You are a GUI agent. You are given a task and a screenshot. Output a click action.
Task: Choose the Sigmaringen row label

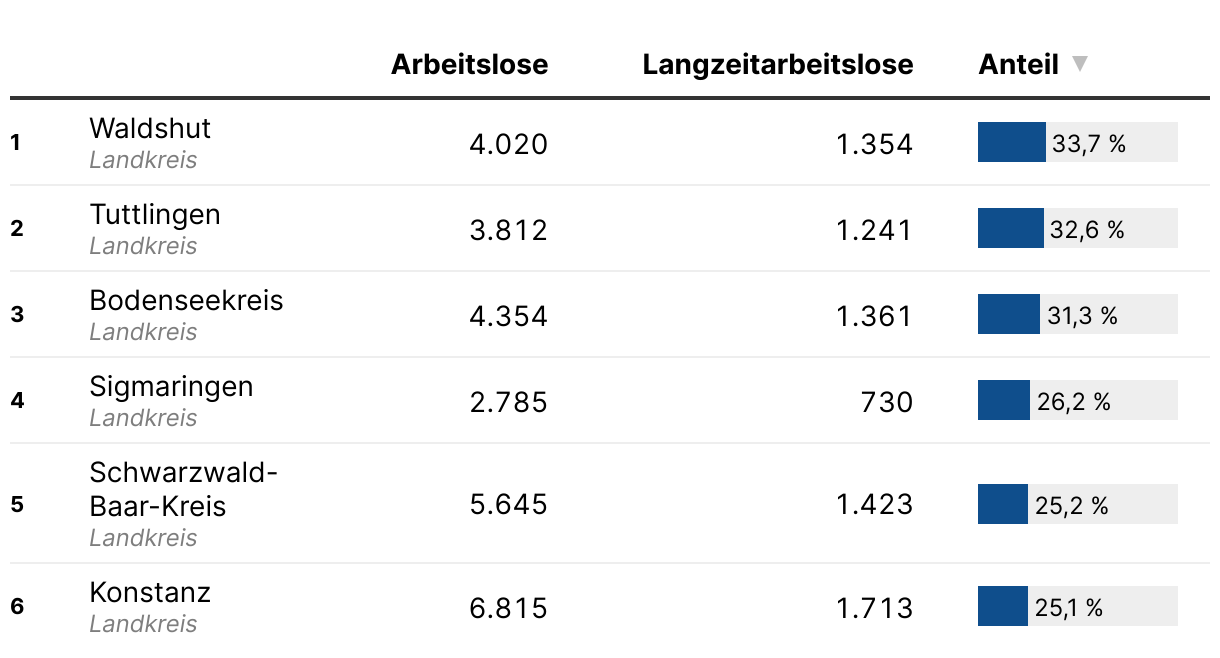pos(171,386)
